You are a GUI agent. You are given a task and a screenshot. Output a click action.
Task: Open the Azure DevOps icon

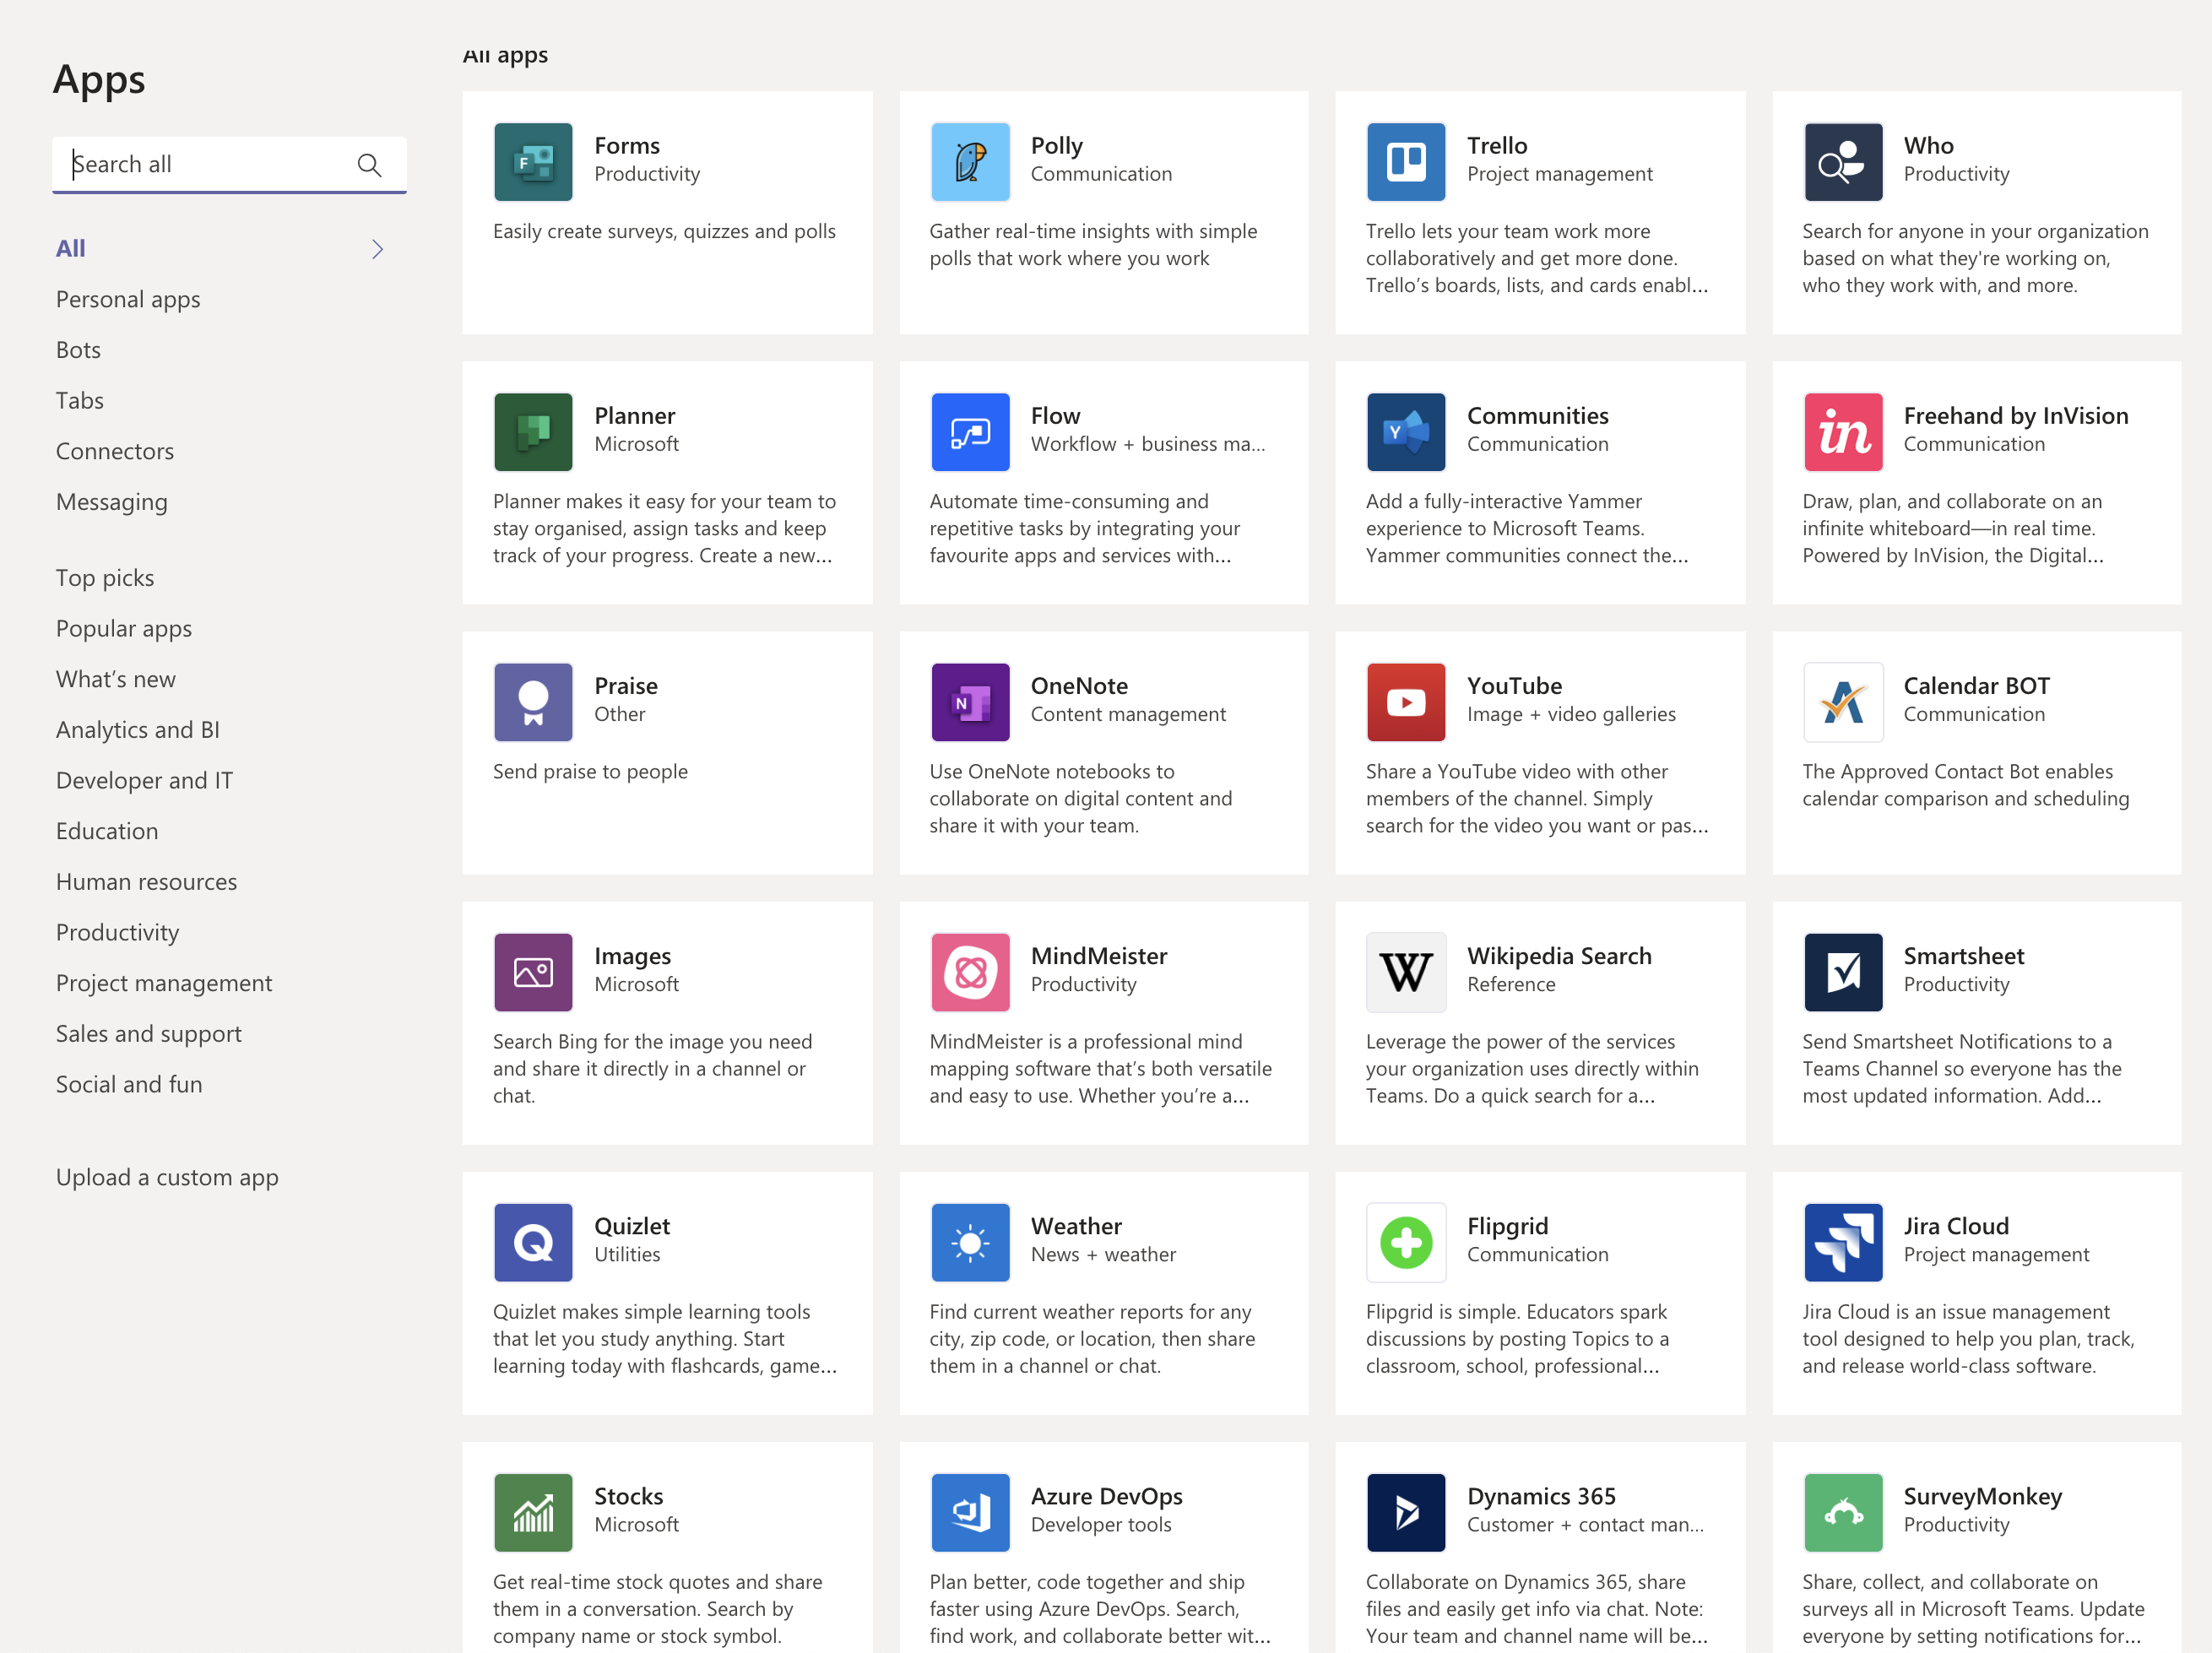[x=970, y=1512]
